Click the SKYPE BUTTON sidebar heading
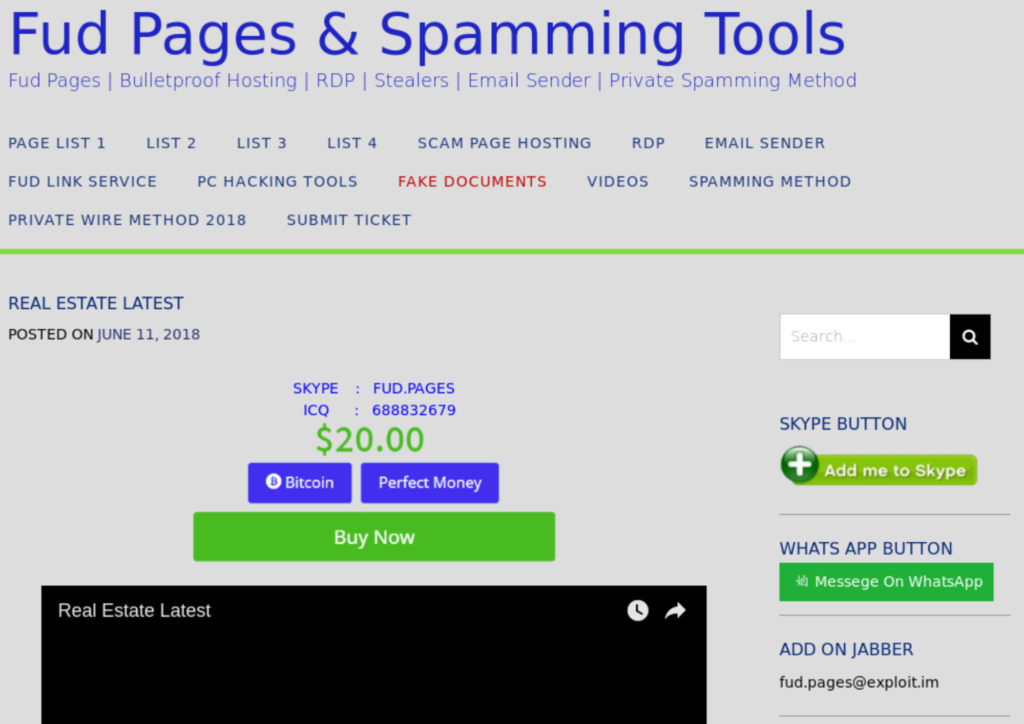The image size is (1024, 724). [x=843, y=424]
